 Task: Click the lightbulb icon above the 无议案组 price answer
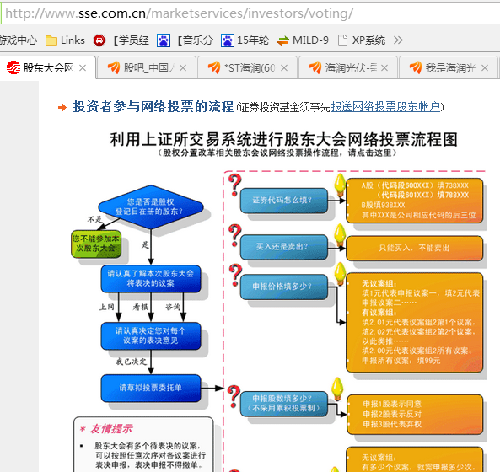(340, 274)
